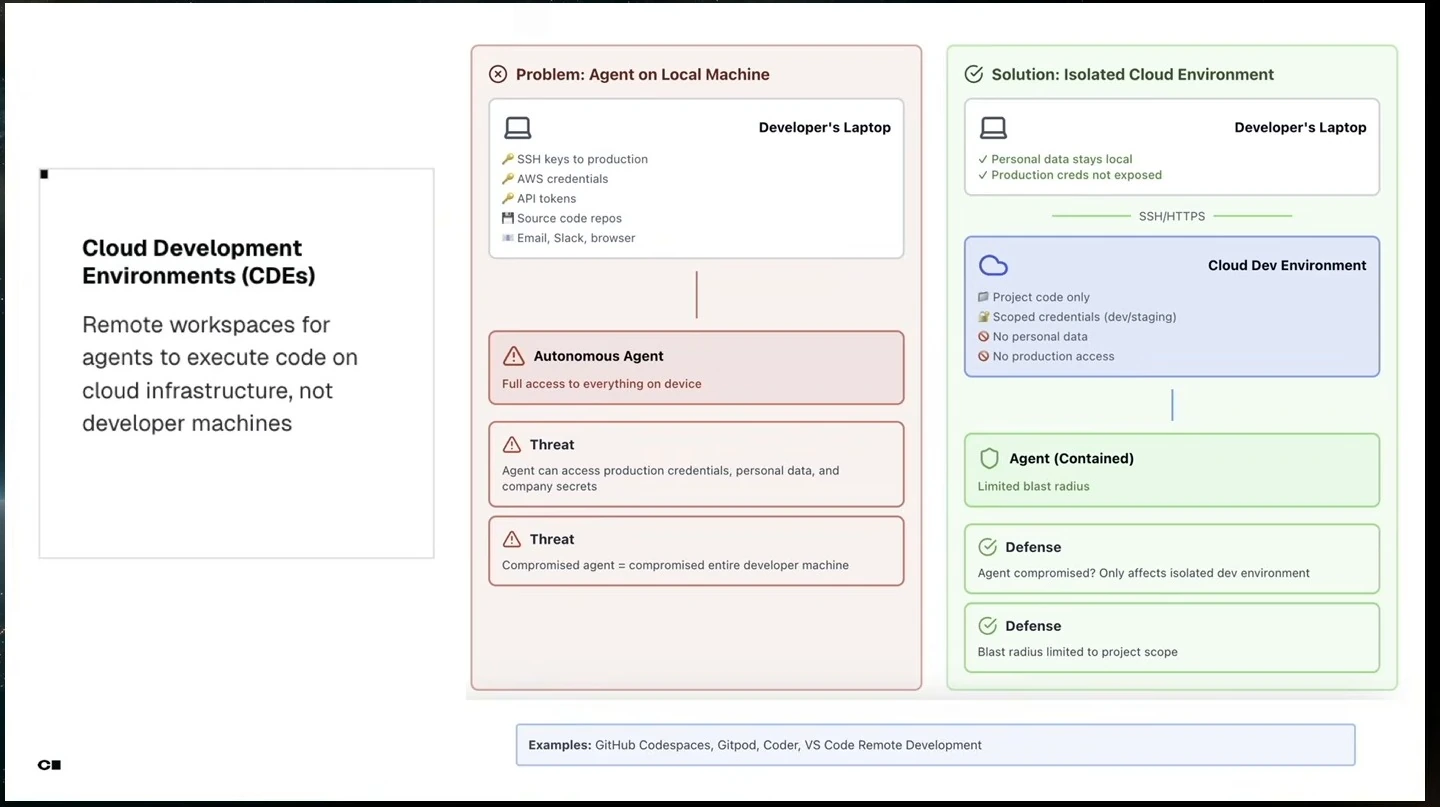The image size is (1440, 807).
Task: Click the prohibited icon beside No personal data
Action: pos(984,337)
